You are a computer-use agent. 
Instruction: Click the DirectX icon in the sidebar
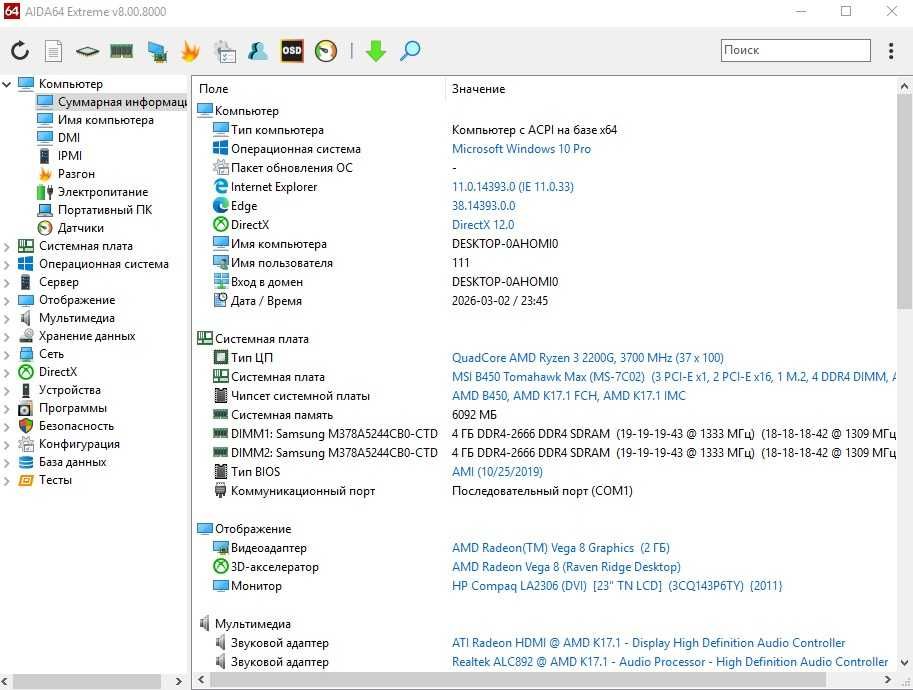[x=26, y=372]
